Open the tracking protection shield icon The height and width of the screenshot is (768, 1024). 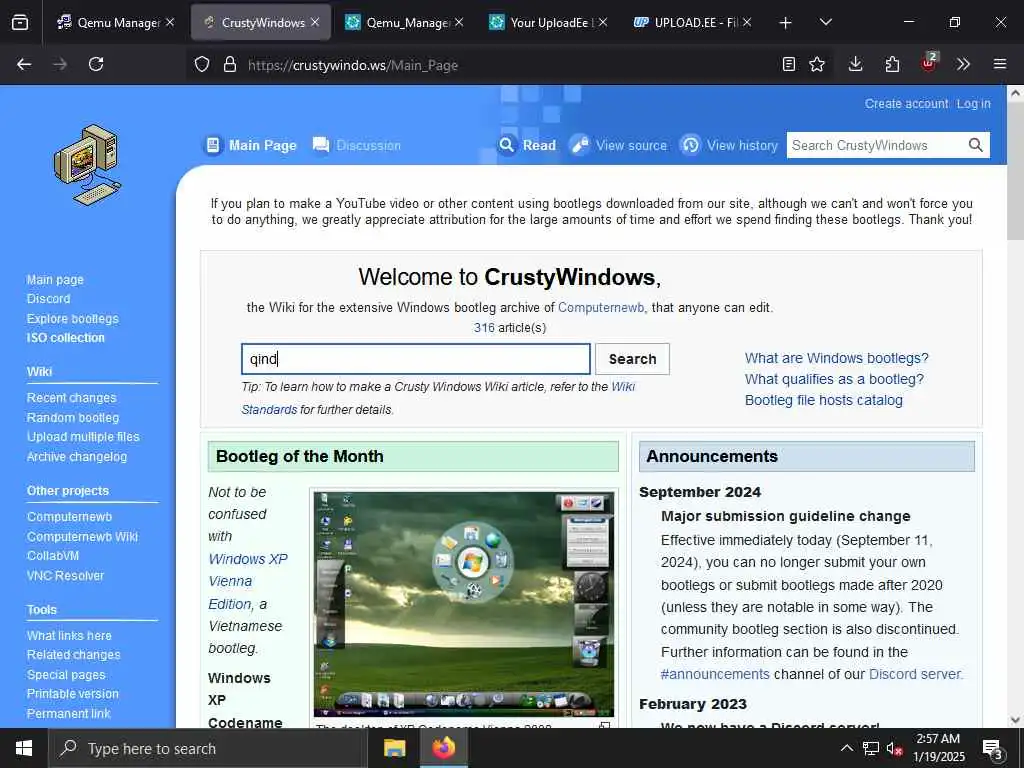pos(202,64)
